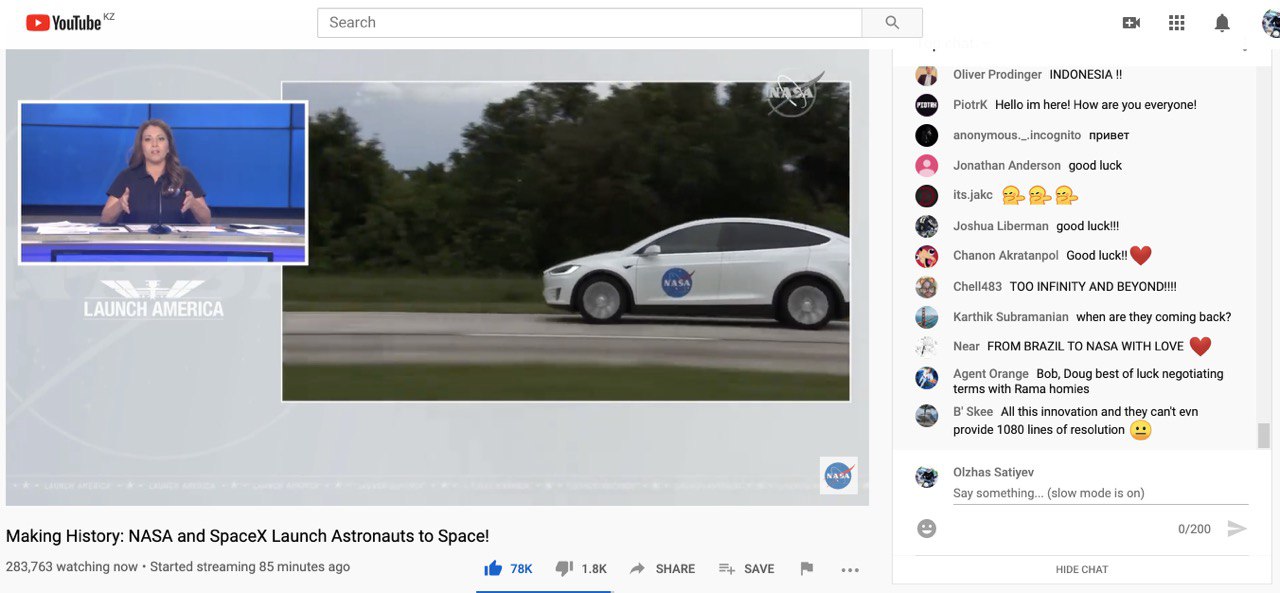Click the presenter inset in video player
Image resolution: width=1280 pixels, height=593 pixels.
pos(163,183)
